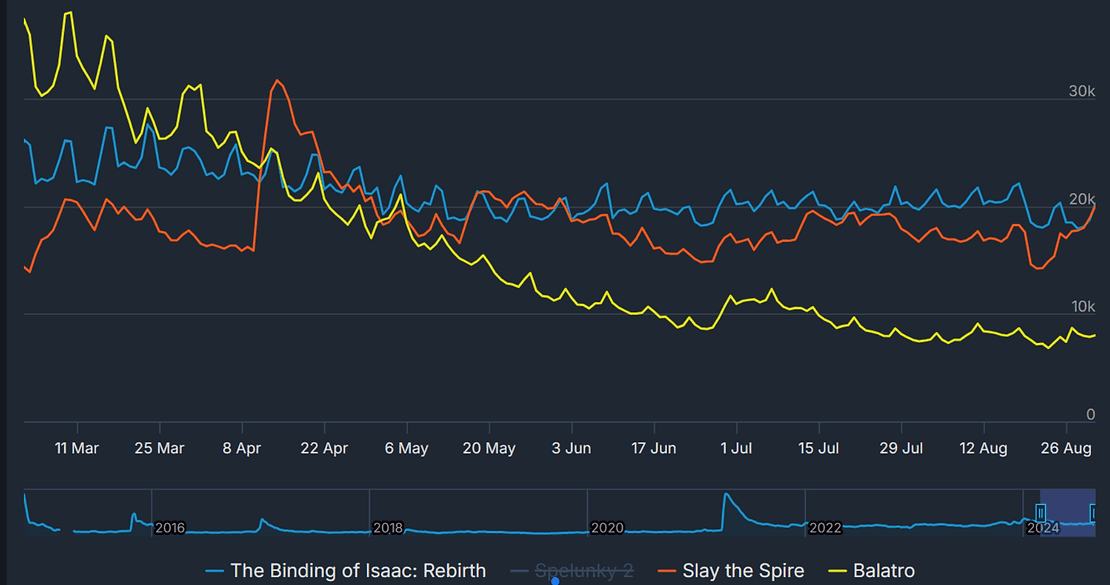Click Slay the Spire mid-April peak
1110x585 pixels.
[277, 81]
